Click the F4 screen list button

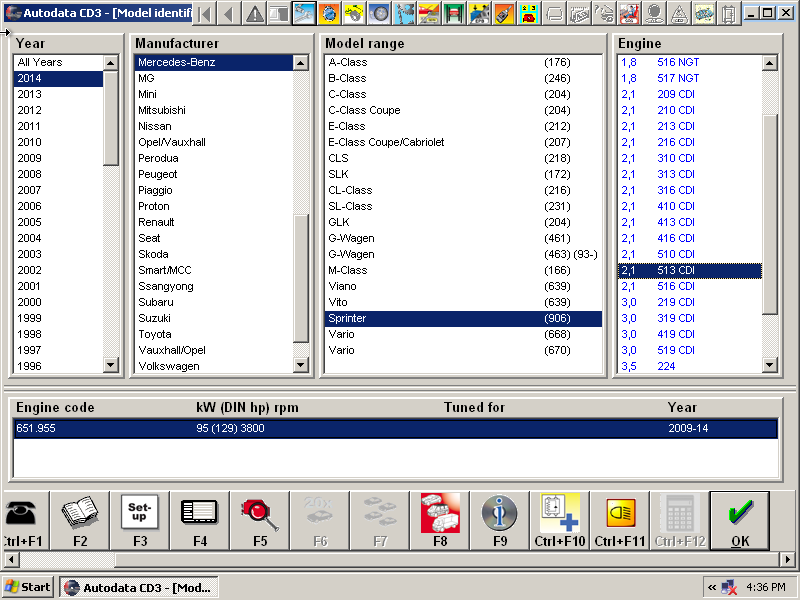pos(200,520)
